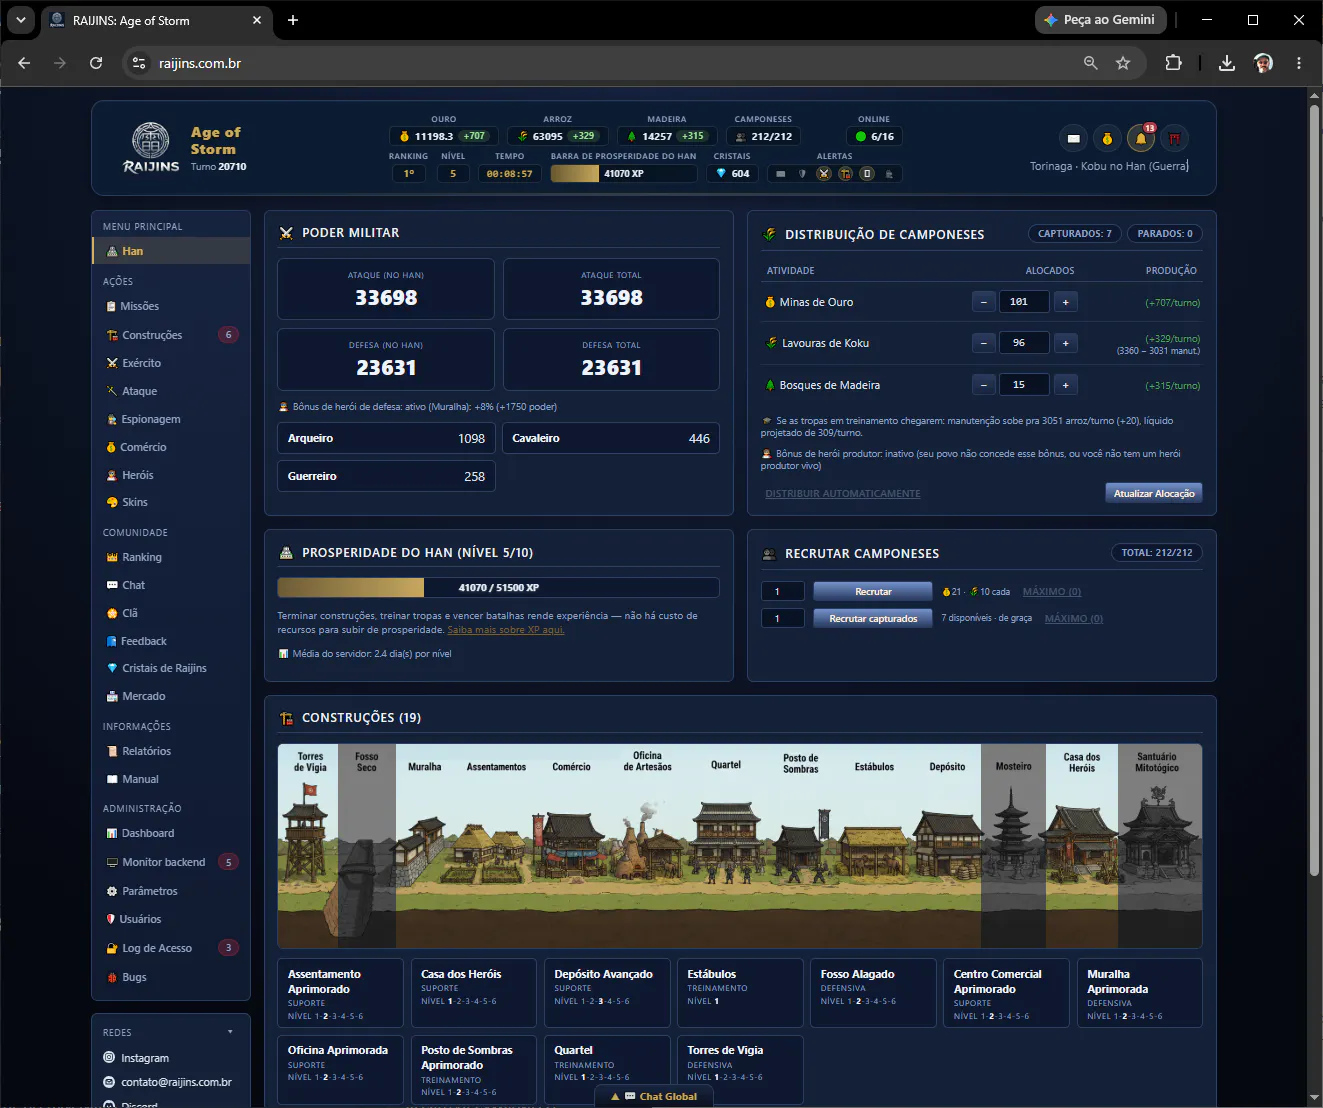Click Recrutar capturados button
This screenshot has height=1108, width=1323.
pyautogui.click(x=873, y=619)
